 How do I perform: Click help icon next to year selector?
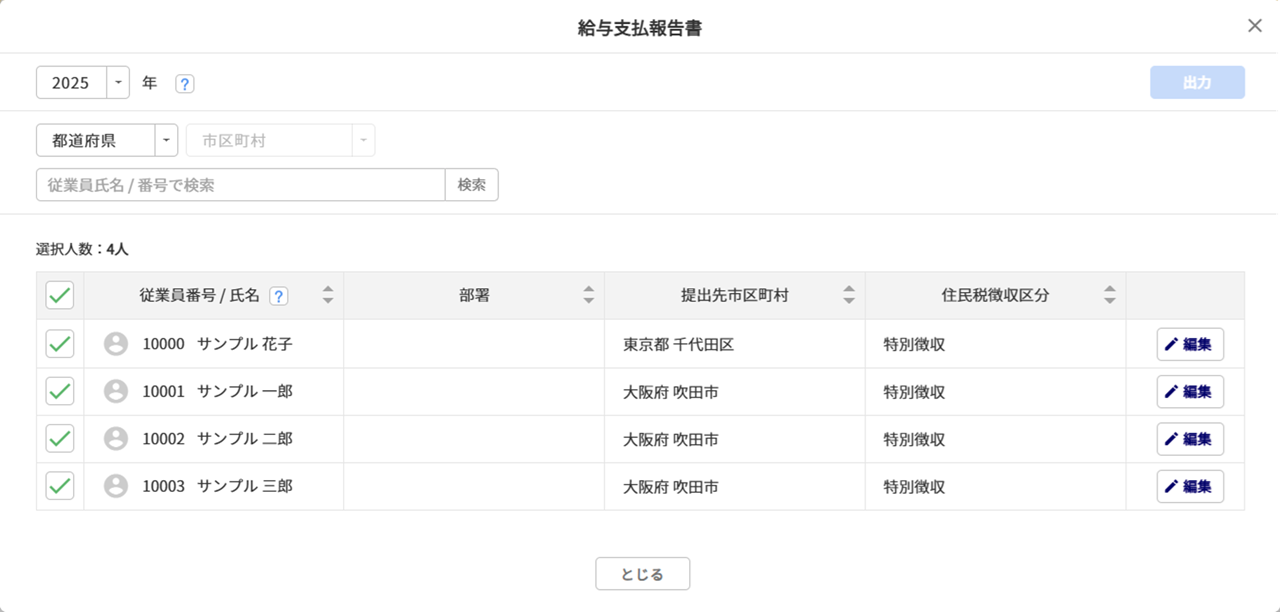pos(185,84)
